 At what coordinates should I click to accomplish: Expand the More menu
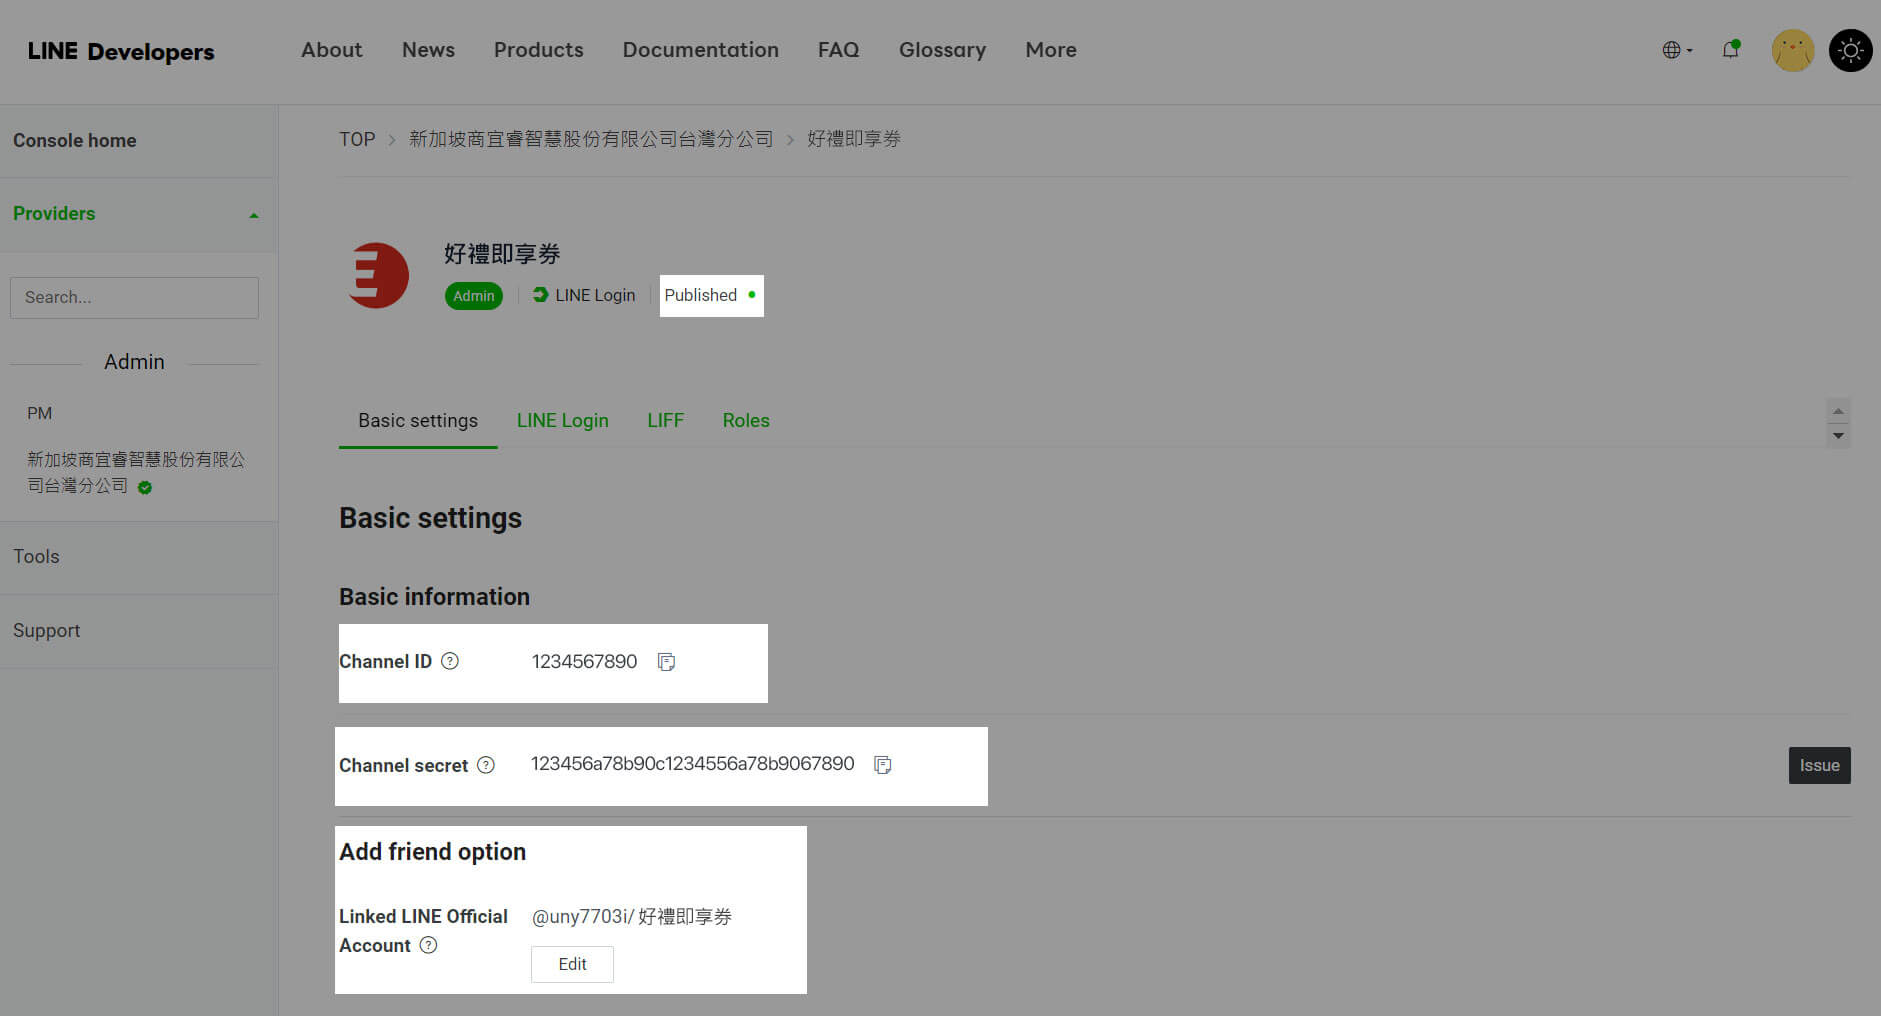click(1051, 50)
